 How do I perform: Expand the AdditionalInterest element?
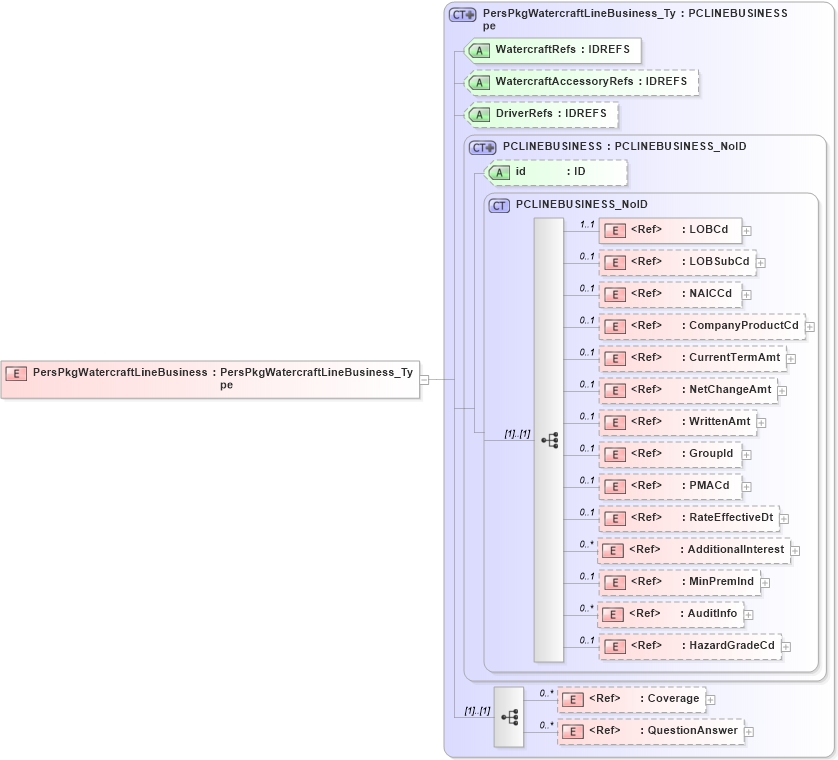pos(795,550)
